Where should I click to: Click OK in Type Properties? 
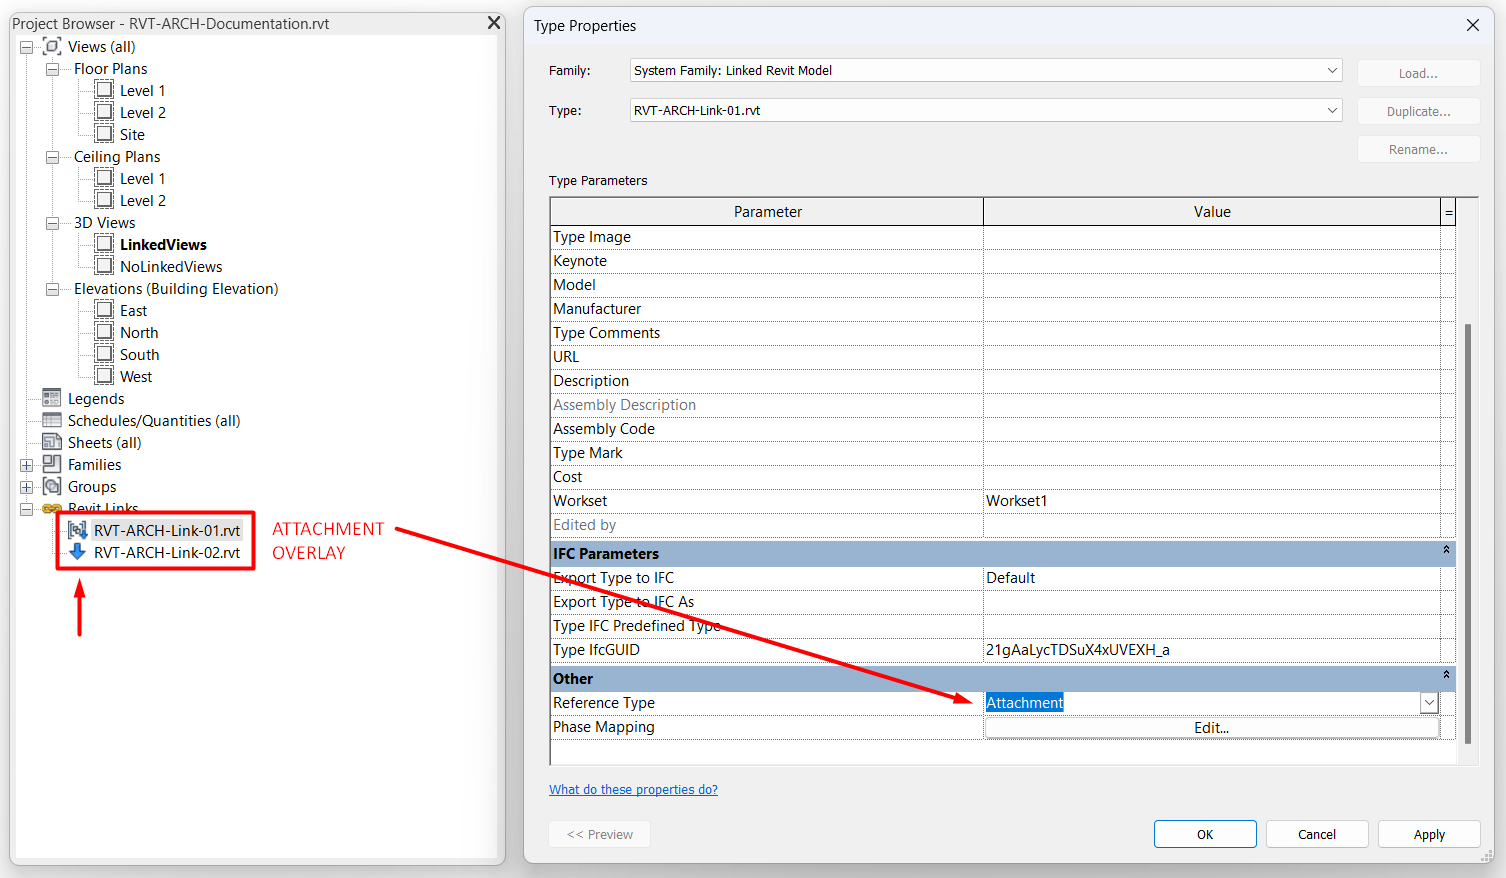pyautogui.click(x=1205, y=834)
